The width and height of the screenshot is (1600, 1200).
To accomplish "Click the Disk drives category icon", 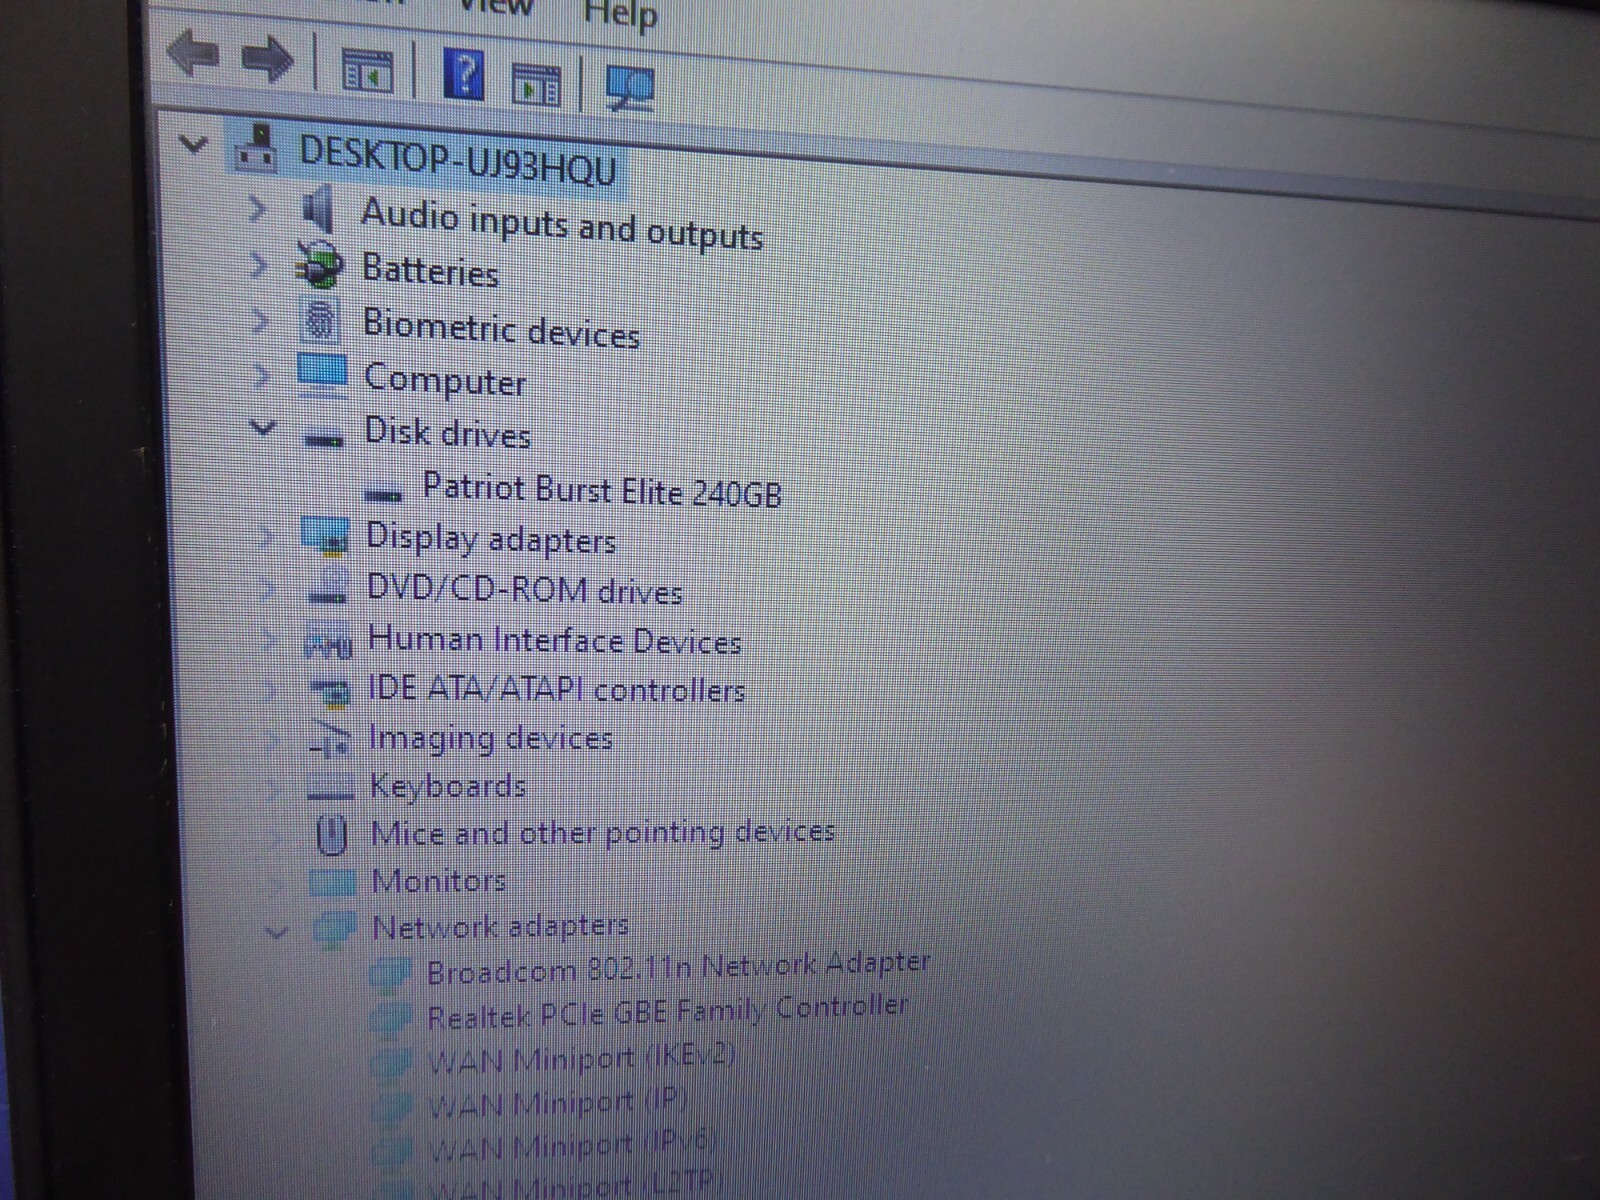I will coord(324,439).
